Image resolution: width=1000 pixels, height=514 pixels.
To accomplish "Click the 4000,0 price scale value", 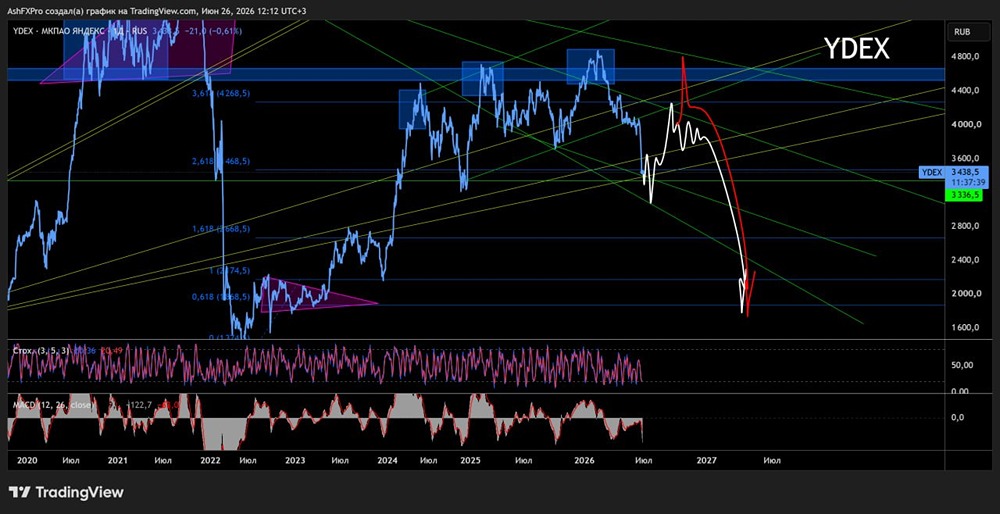I will click(964, 124).
